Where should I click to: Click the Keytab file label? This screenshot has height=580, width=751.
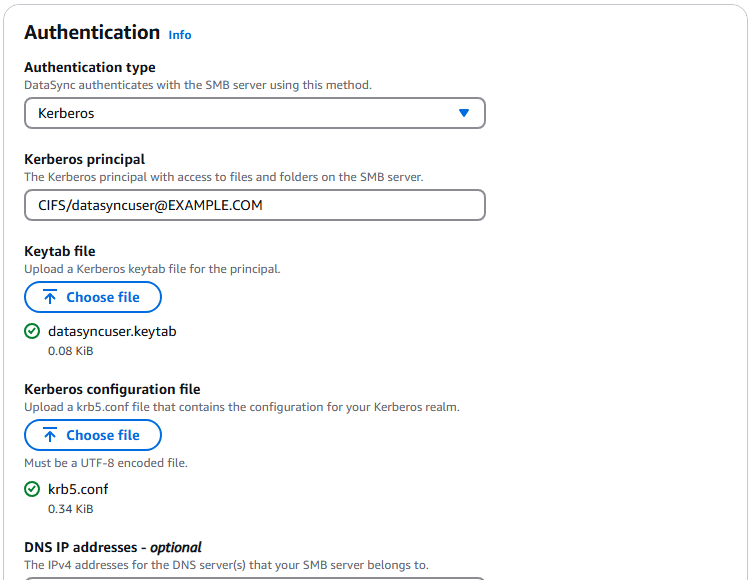60,251
